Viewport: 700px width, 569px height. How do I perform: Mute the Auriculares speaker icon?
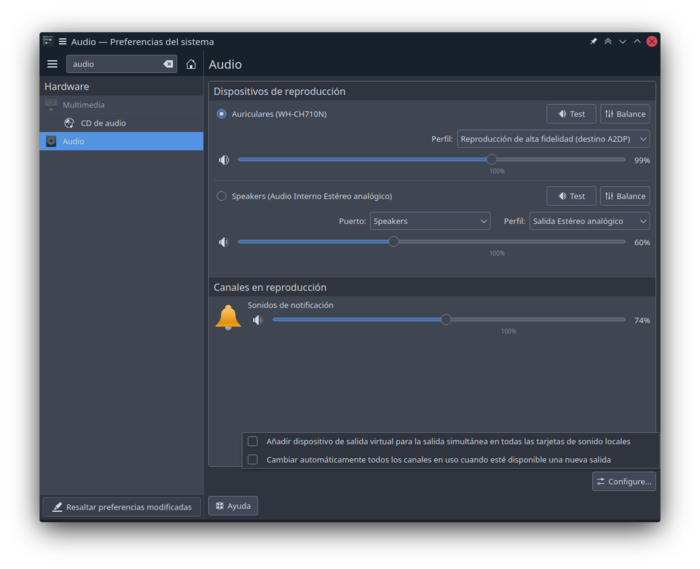(224, 160)
